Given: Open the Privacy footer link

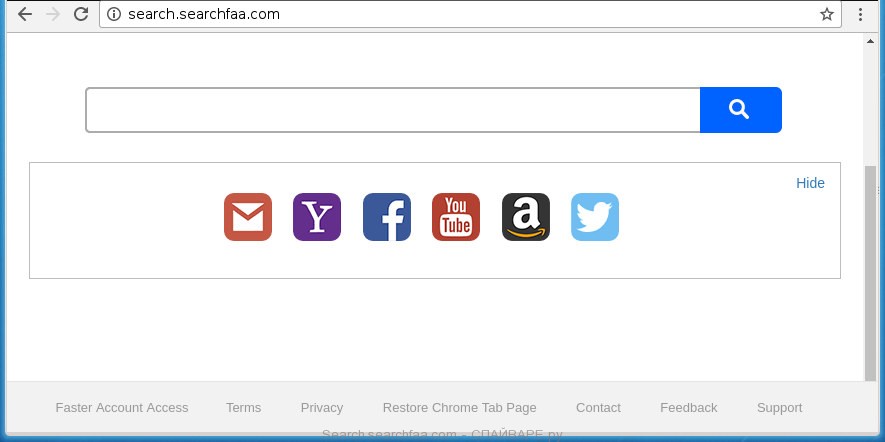Looking at the screenshot, I should [x=322, y=408].
